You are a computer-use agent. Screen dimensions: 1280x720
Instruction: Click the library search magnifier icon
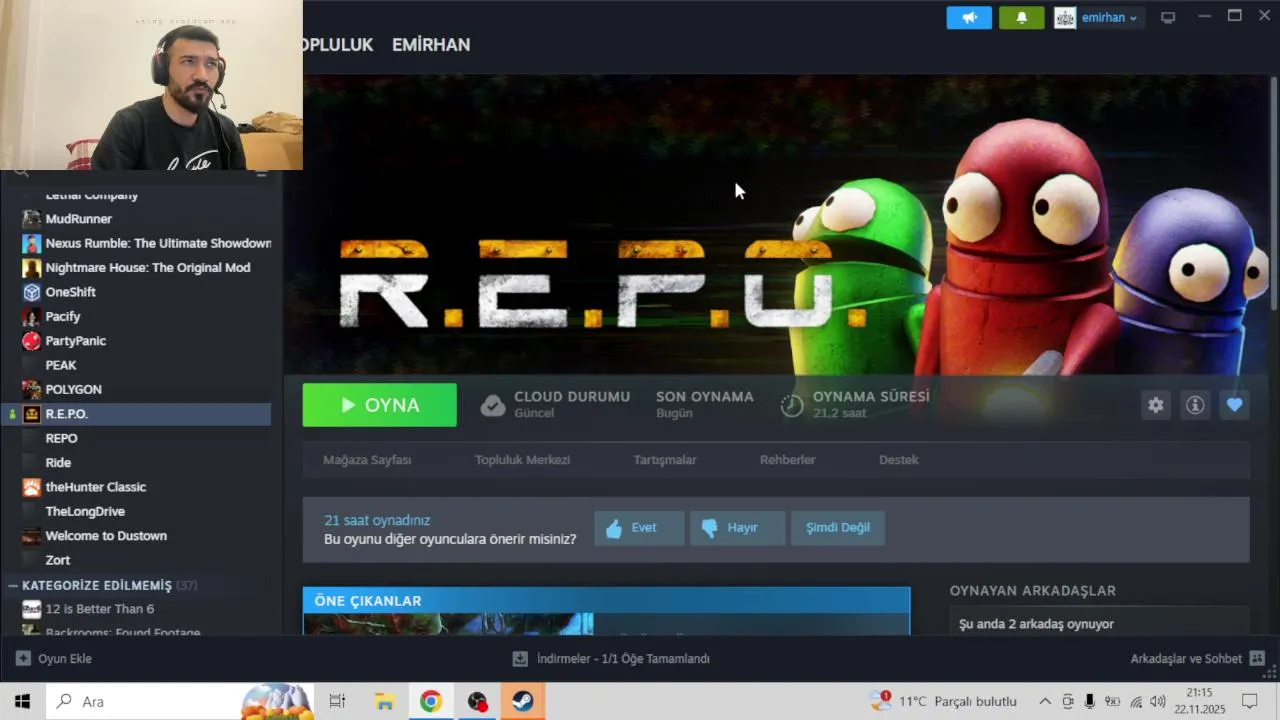coord(22,173)
